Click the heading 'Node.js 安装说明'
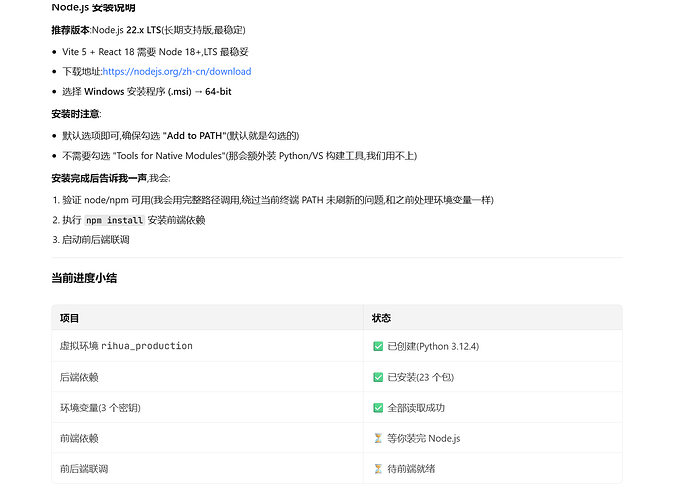690x494 pixels. coord(93,7)
